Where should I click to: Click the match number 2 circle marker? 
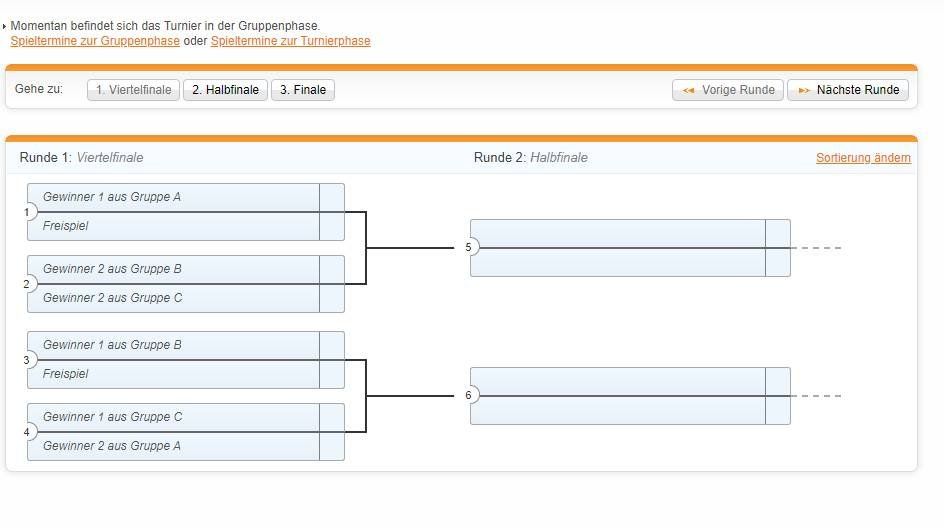point(28,284)
